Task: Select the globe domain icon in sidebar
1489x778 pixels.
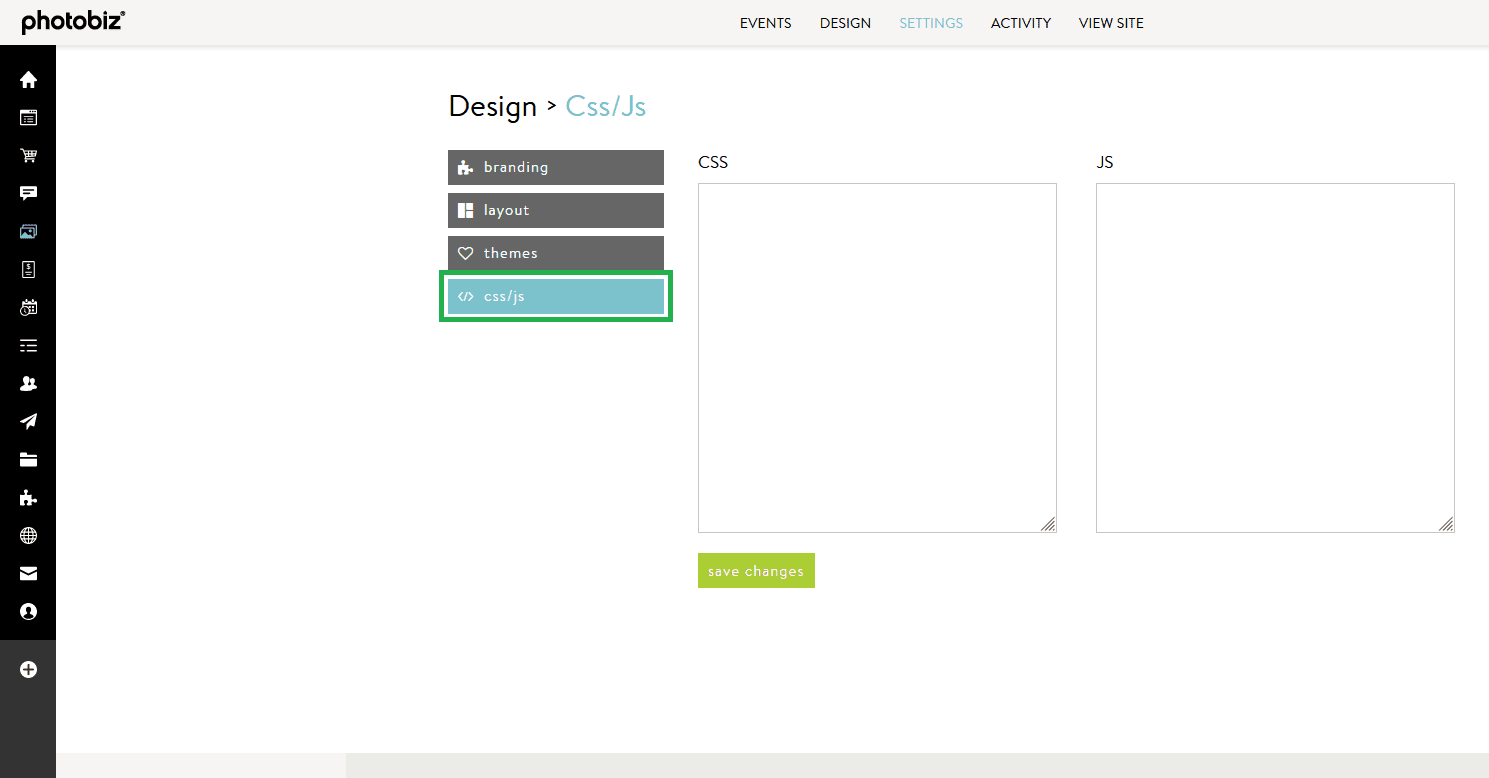Action: tap(28, 535)
